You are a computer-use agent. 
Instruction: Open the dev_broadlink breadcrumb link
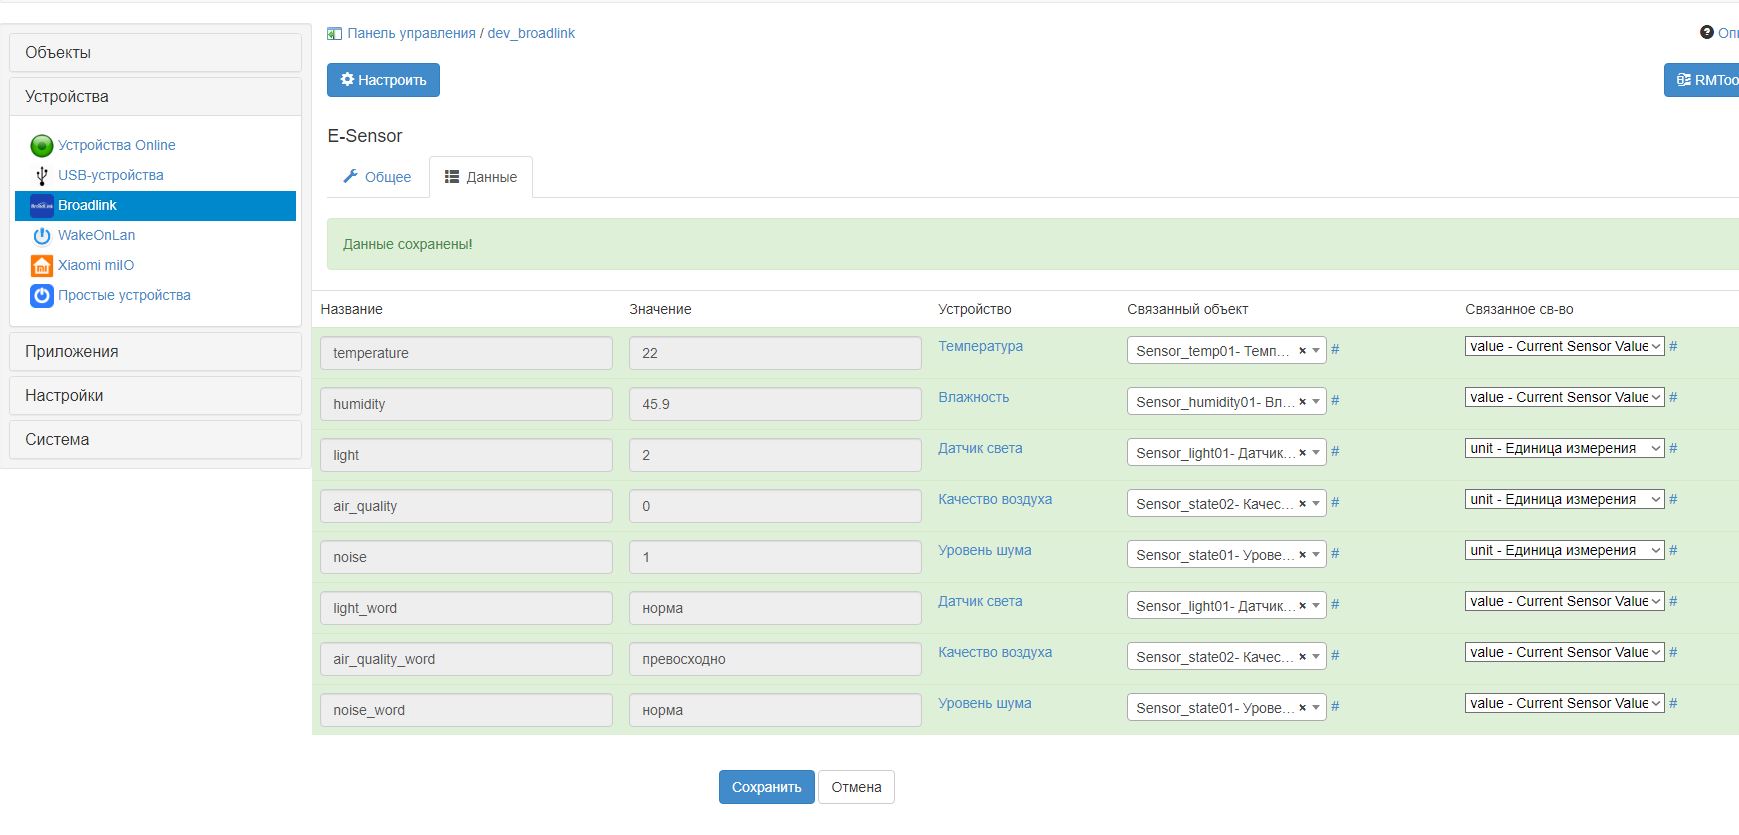tap(531, 34)
